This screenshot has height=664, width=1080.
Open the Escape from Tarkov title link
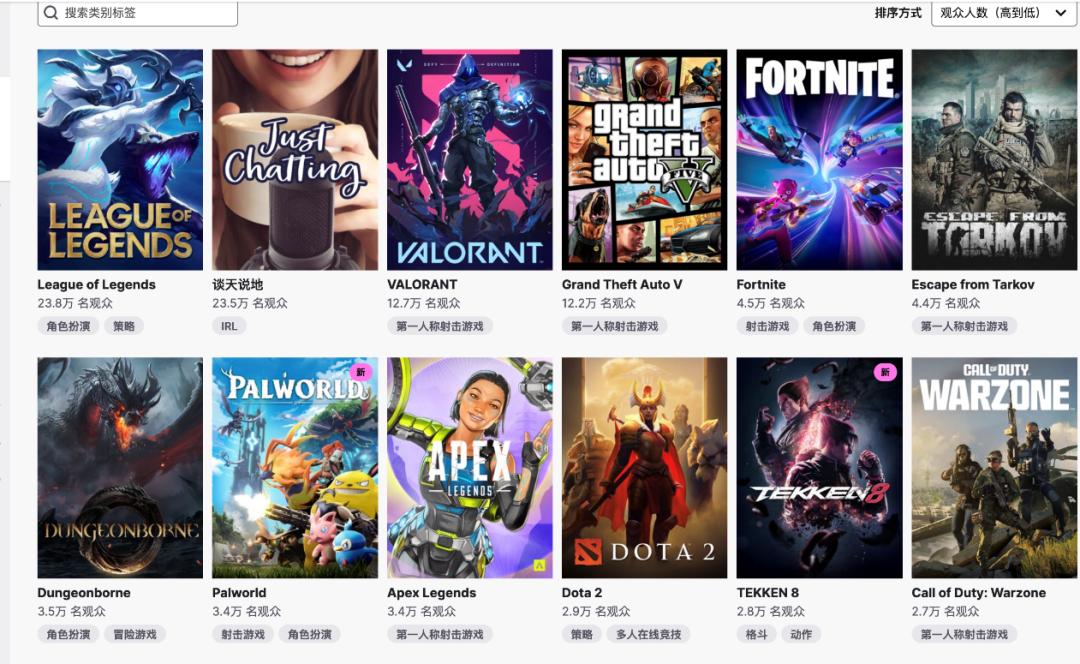point(973,284)
